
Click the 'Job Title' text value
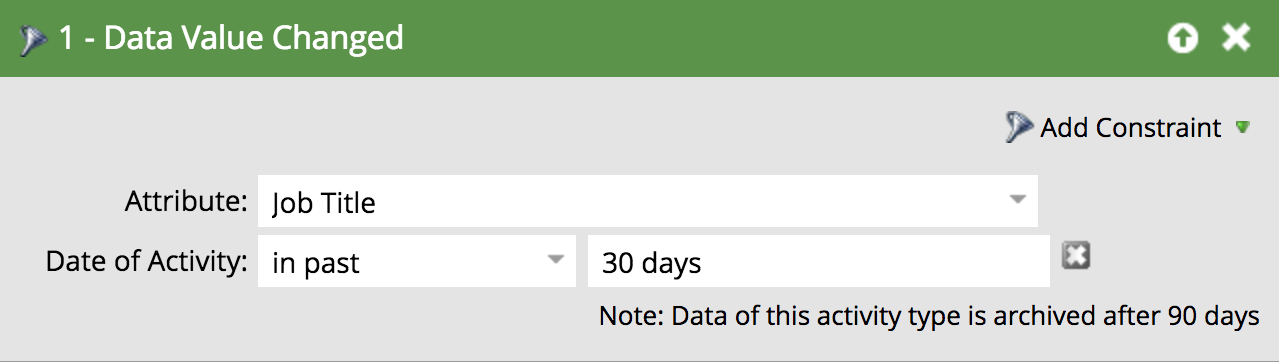click(x=323, y=204)
